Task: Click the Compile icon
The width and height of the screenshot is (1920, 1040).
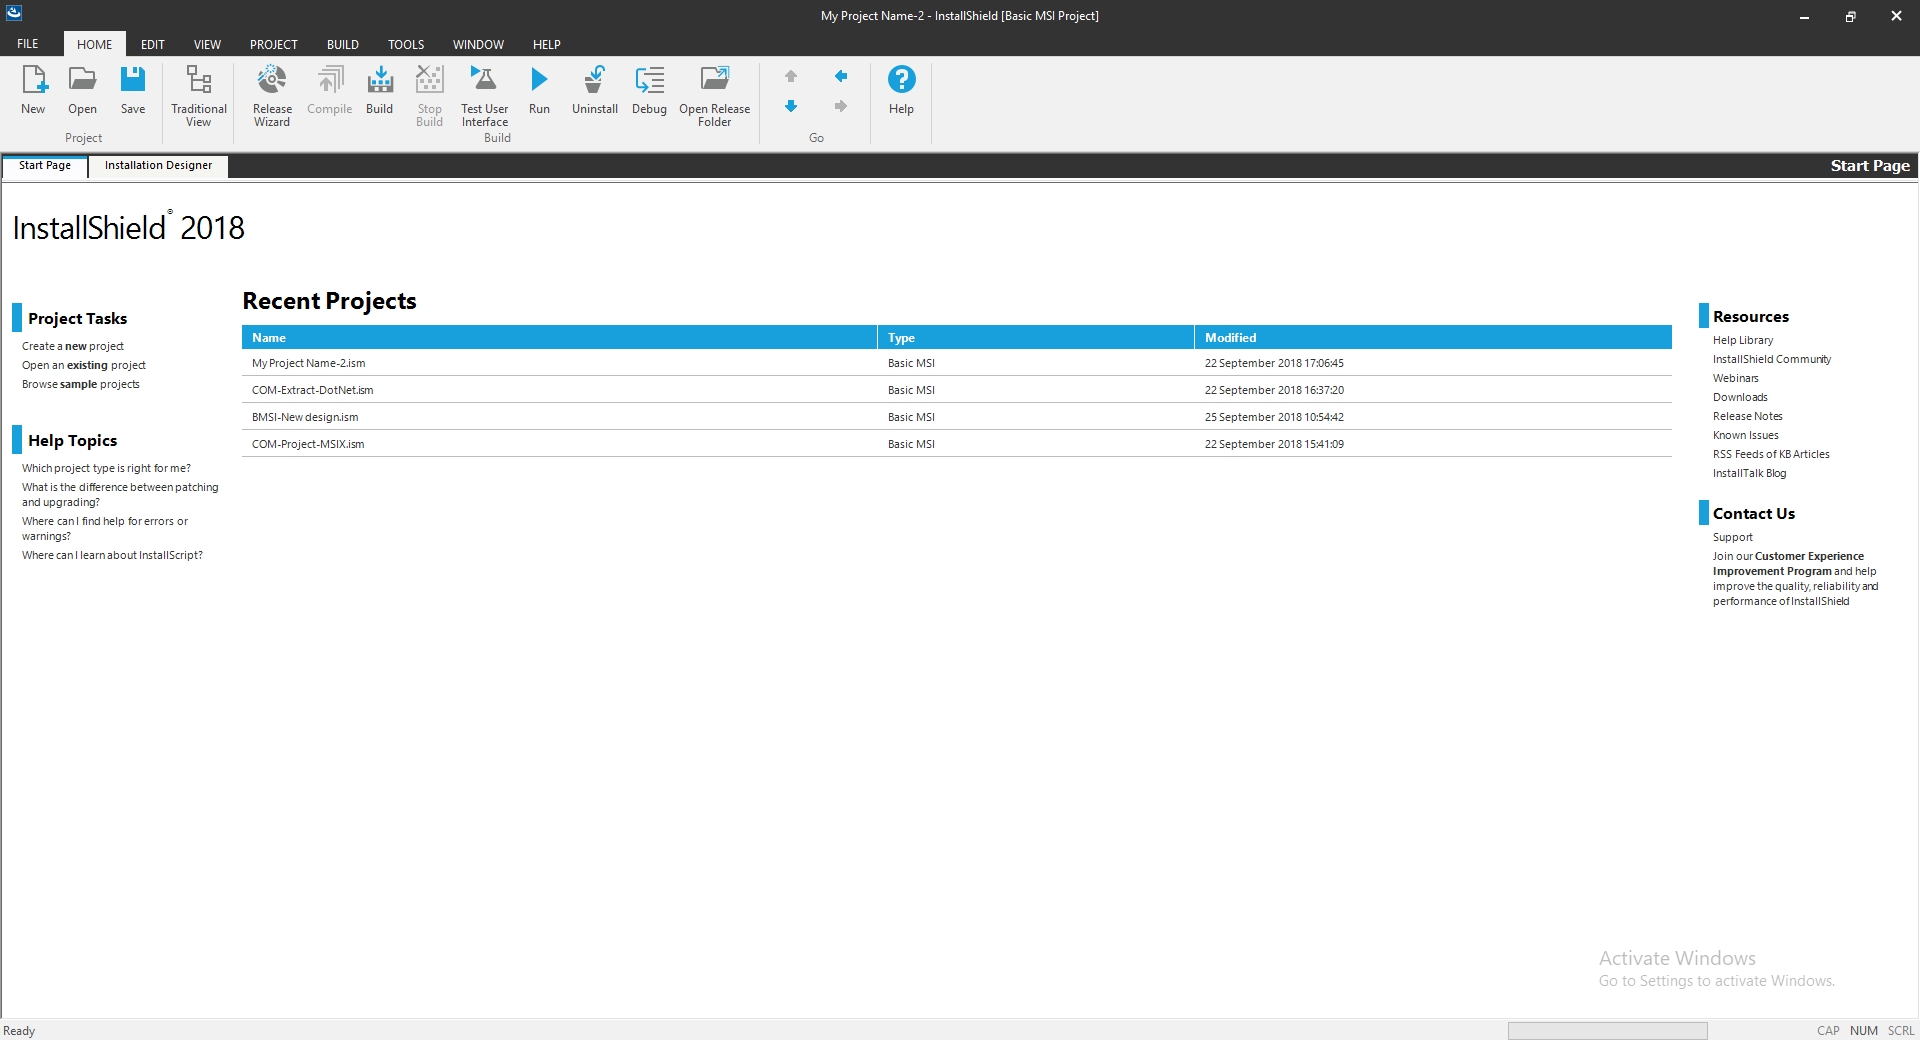Action: point(329,90)
